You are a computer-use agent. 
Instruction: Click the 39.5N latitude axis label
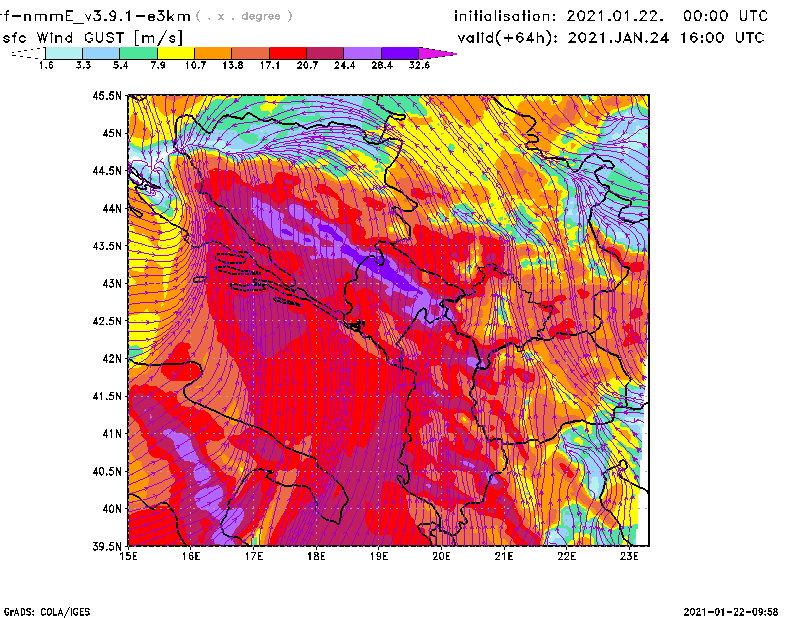(106, 546)
